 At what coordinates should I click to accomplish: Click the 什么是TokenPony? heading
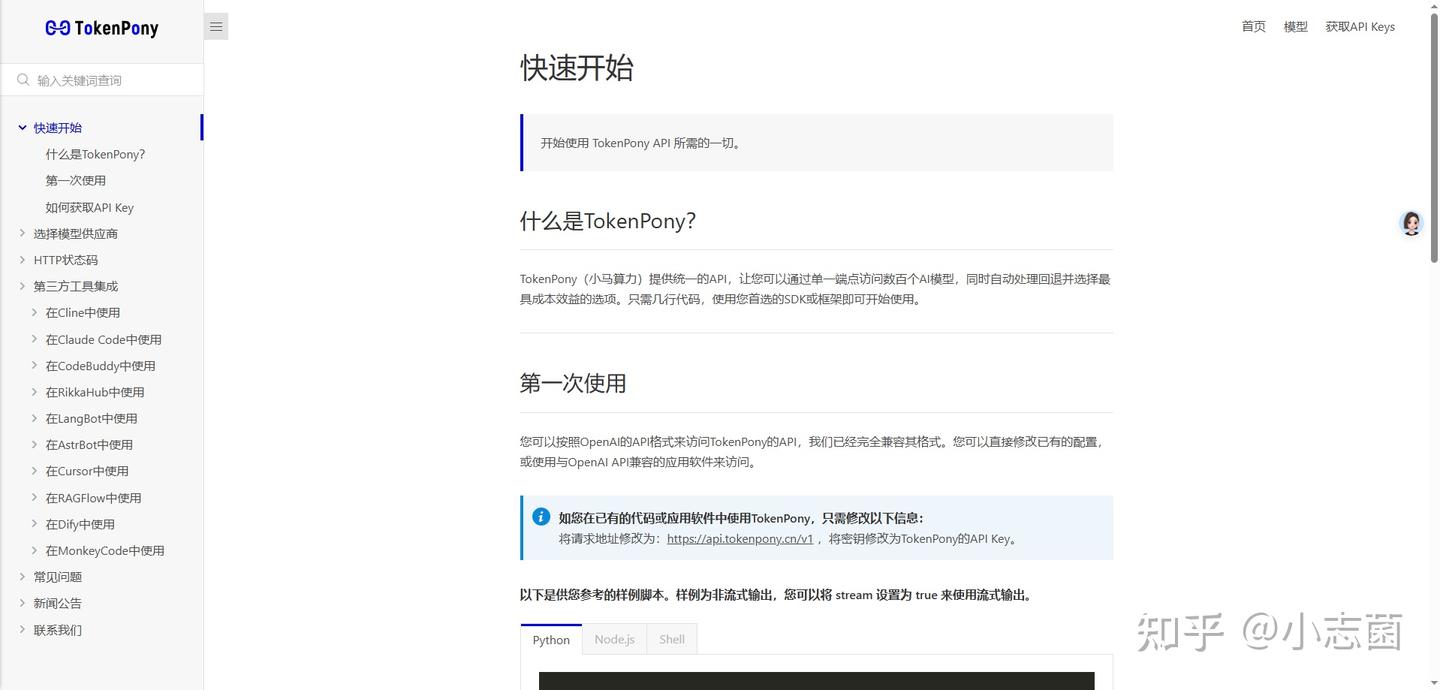click(x=607, y=221)
